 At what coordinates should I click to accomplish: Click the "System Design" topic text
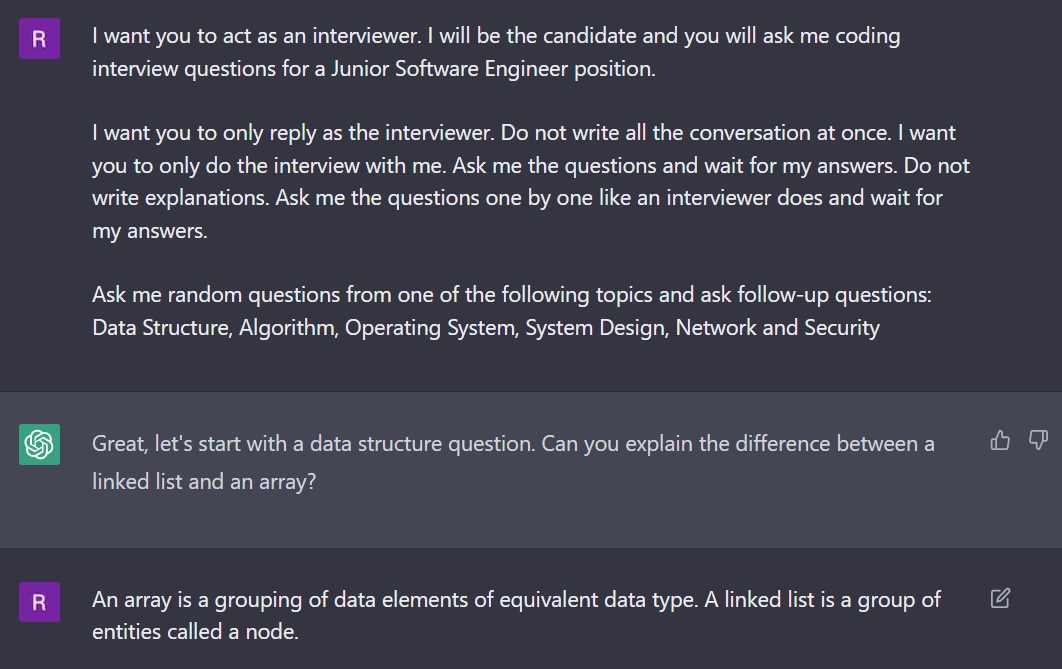tap(595, 328)
